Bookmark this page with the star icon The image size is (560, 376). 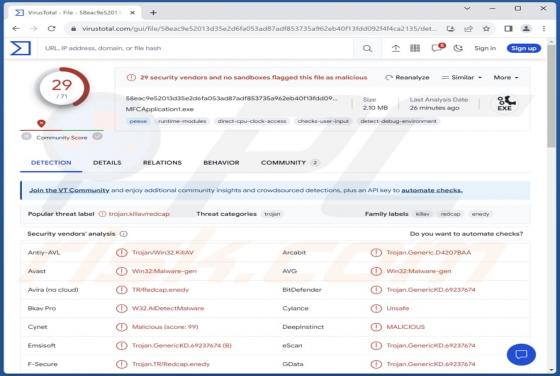tap(486, 29)
